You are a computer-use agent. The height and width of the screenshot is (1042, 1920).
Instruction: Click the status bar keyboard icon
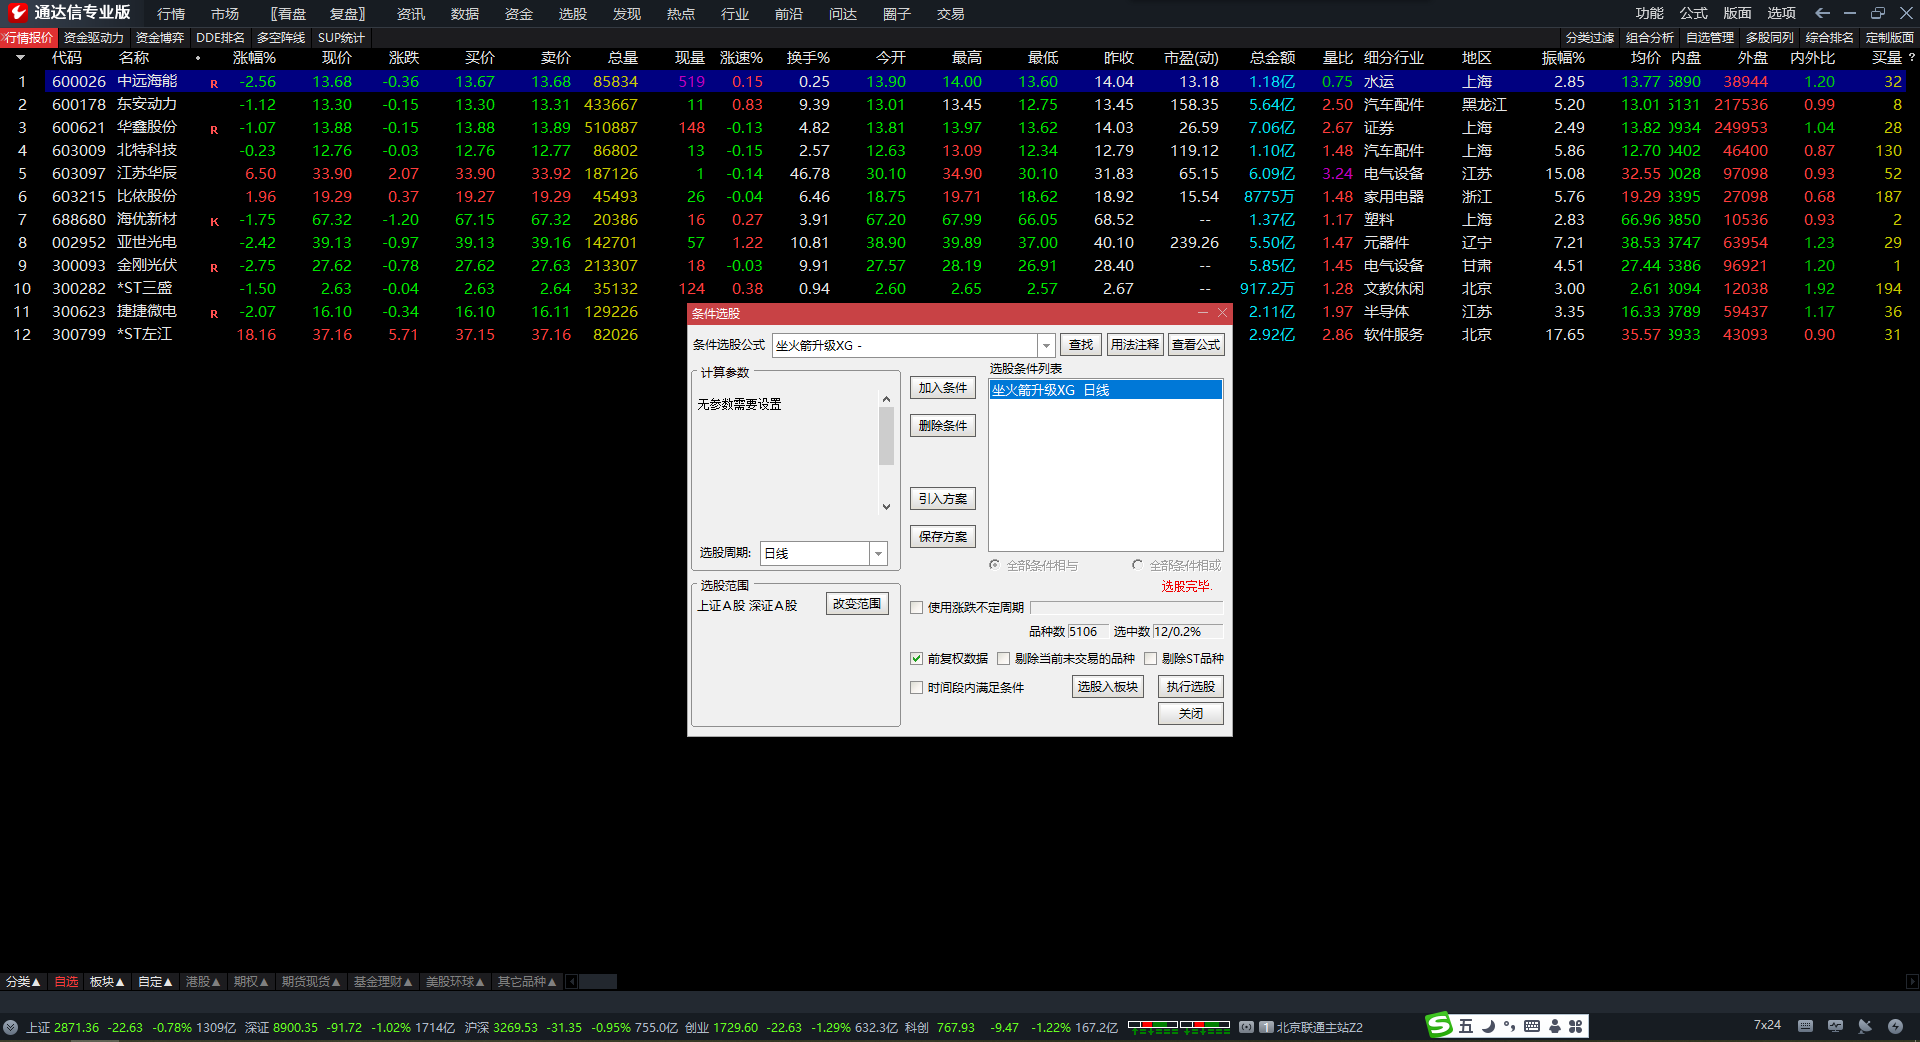coord(1805,1026)
